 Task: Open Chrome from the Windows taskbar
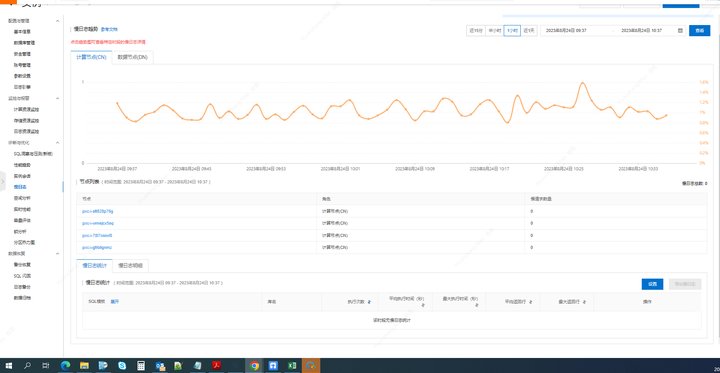pyautogui.click(x=254, y=366)
